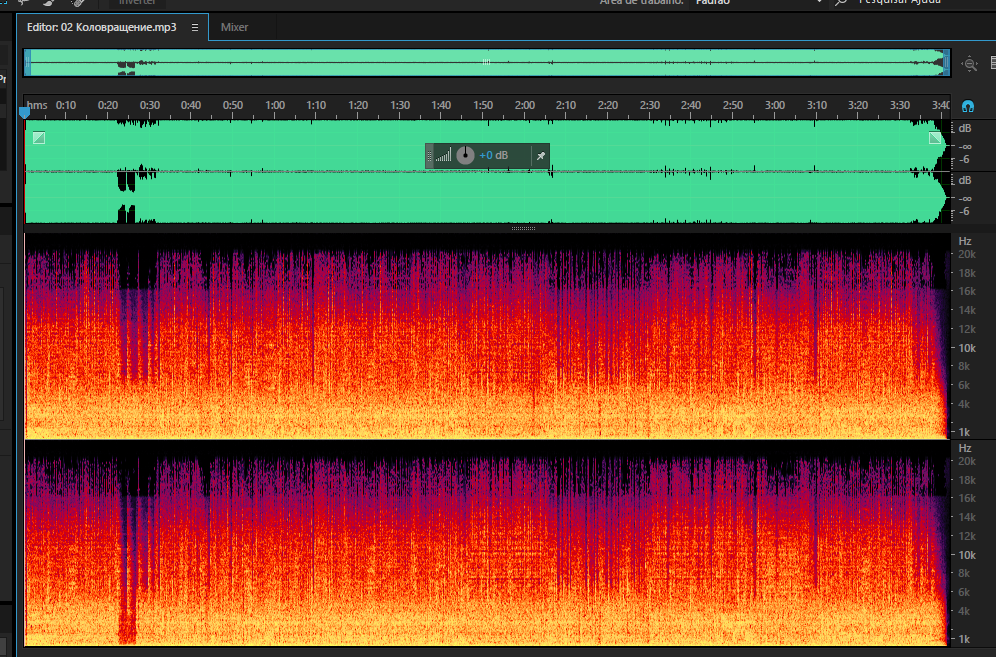Click 10k on lower spectrogram frequency scale

point(967,555)
